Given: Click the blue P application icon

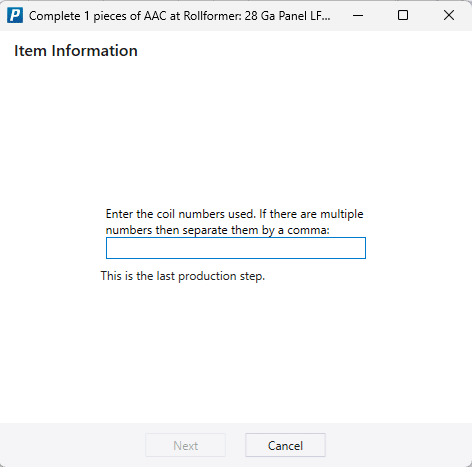Looking at the screenshot, I should click(x=15, y=15).
